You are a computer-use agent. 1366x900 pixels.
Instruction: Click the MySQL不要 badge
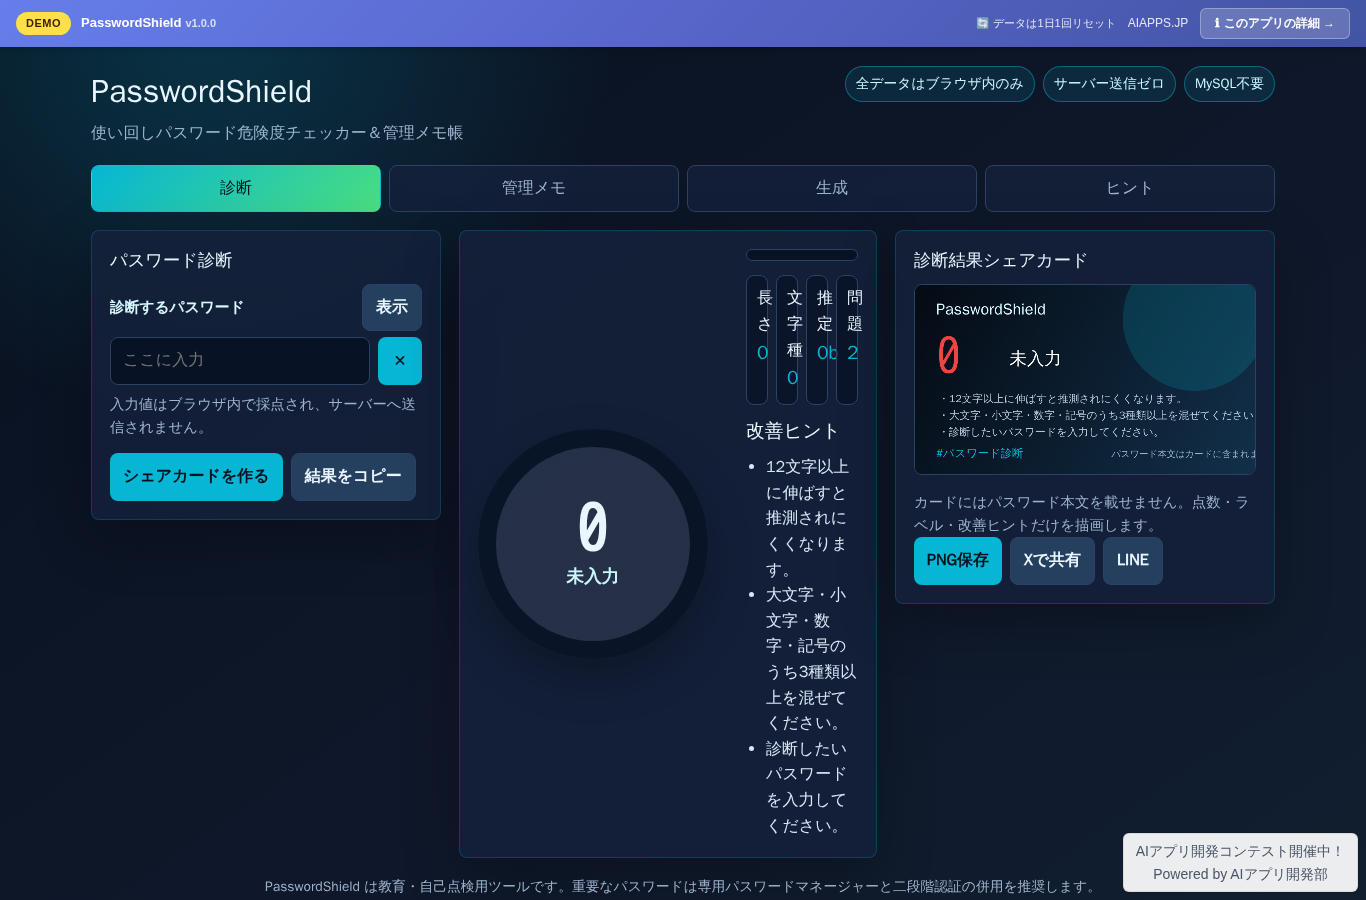pos(1229,84)
